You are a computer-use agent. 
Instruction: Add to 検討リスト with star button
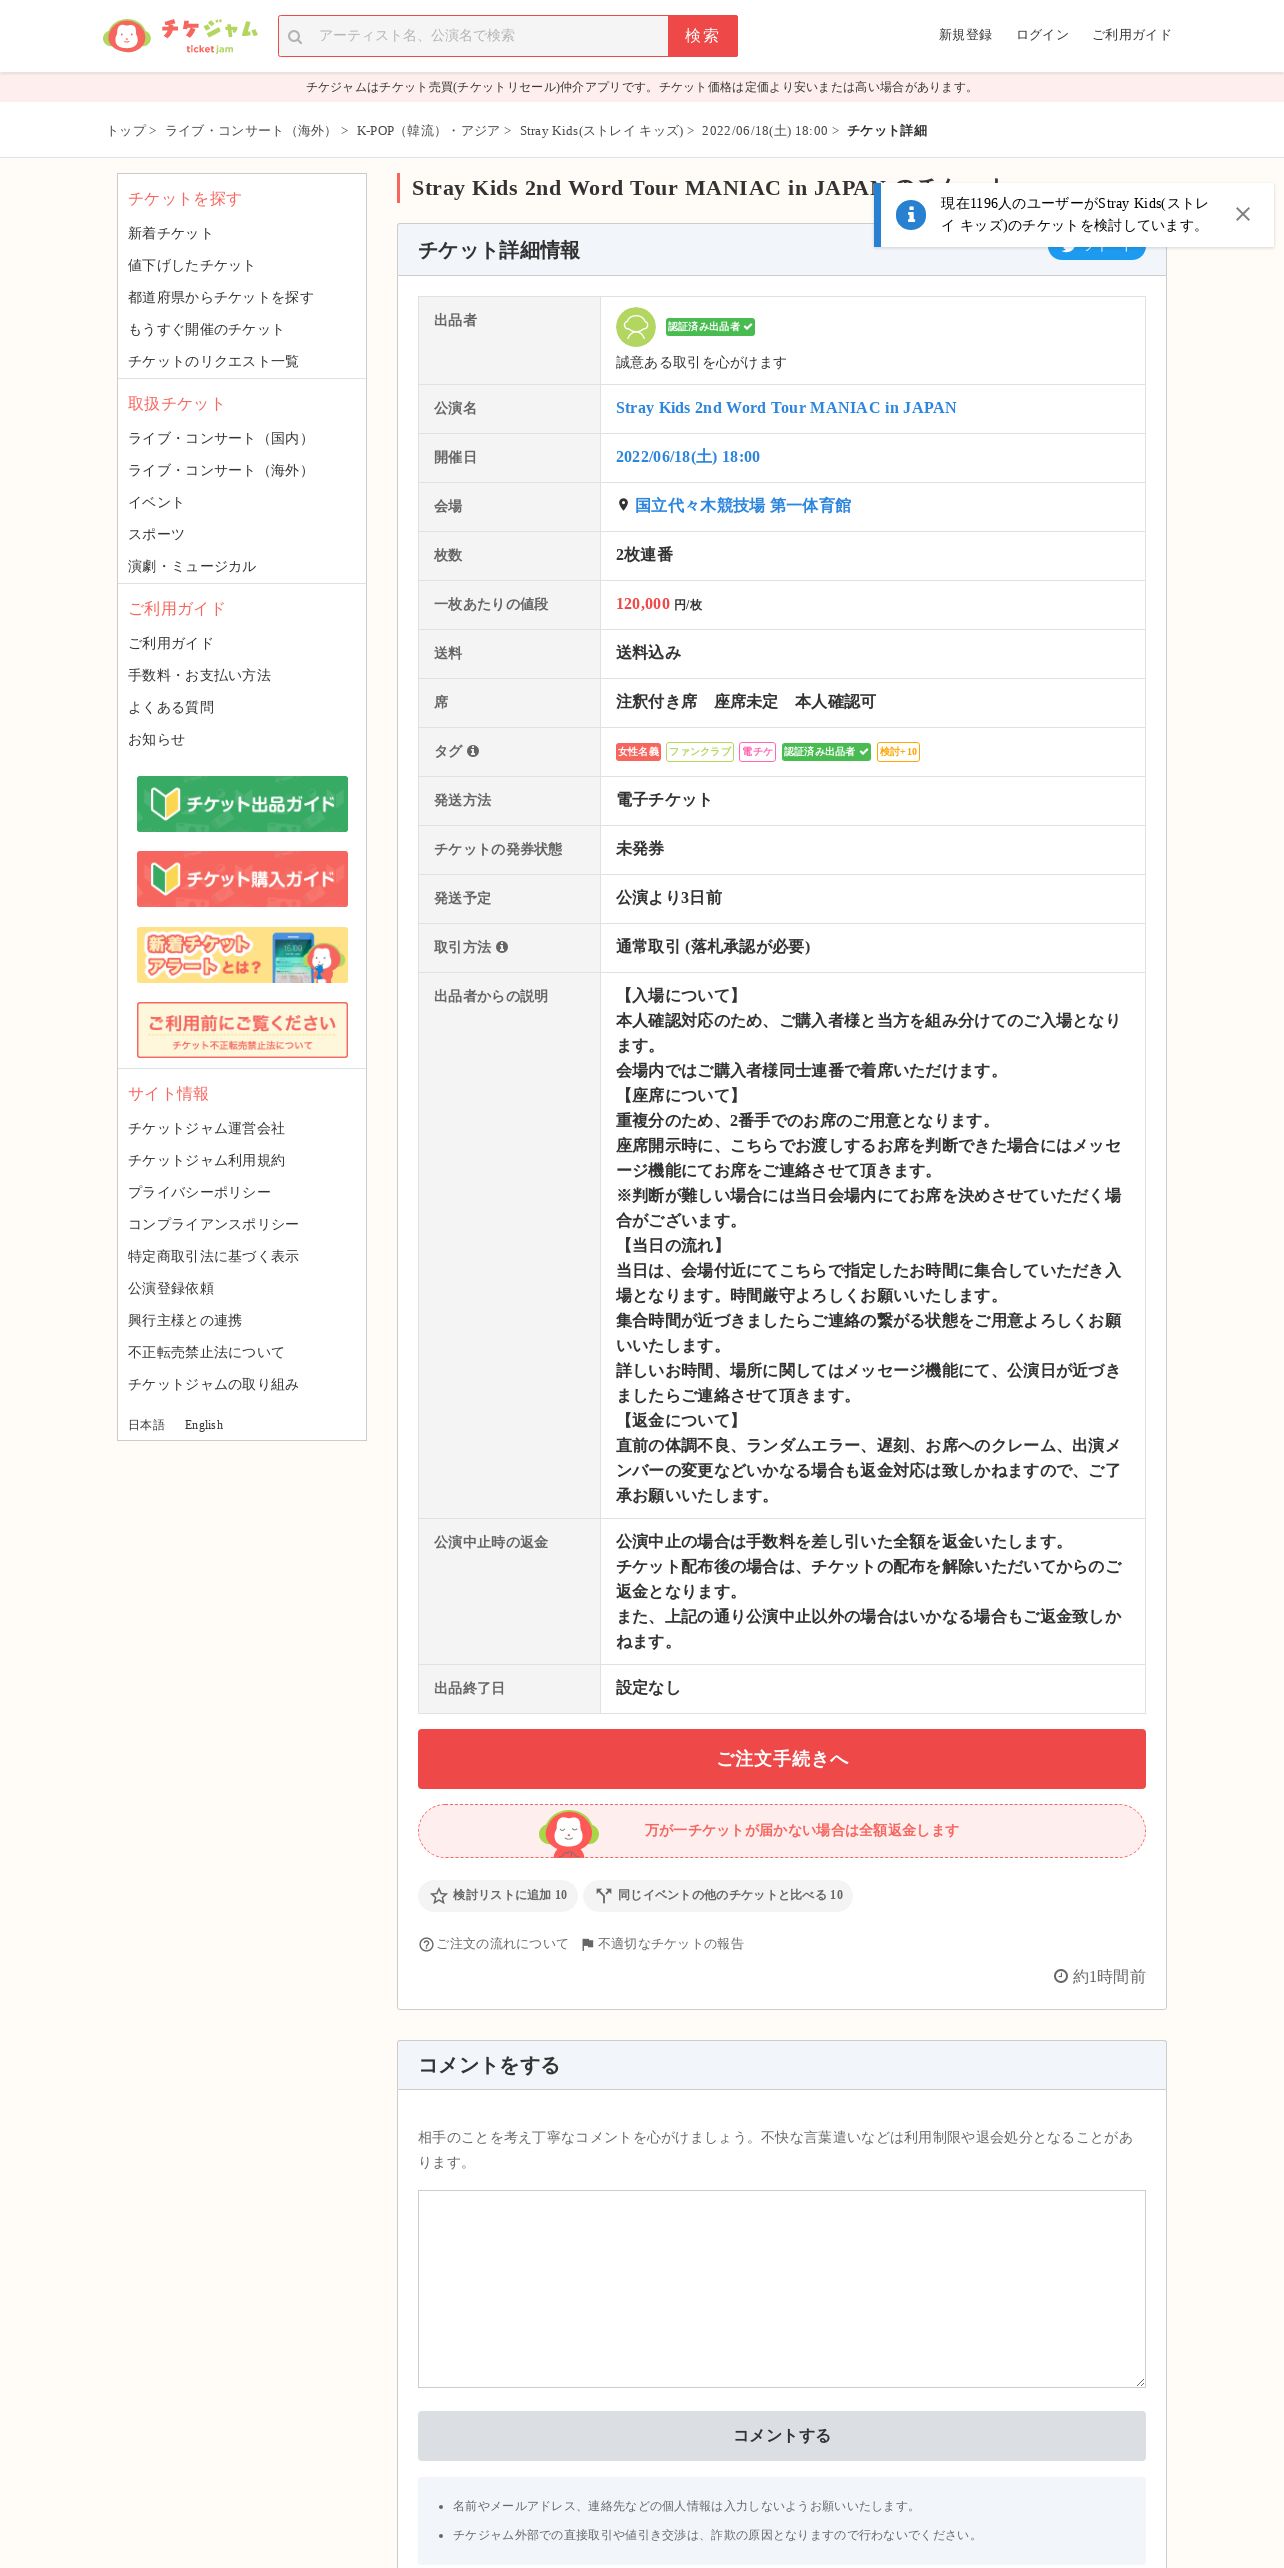point(499,1895)
